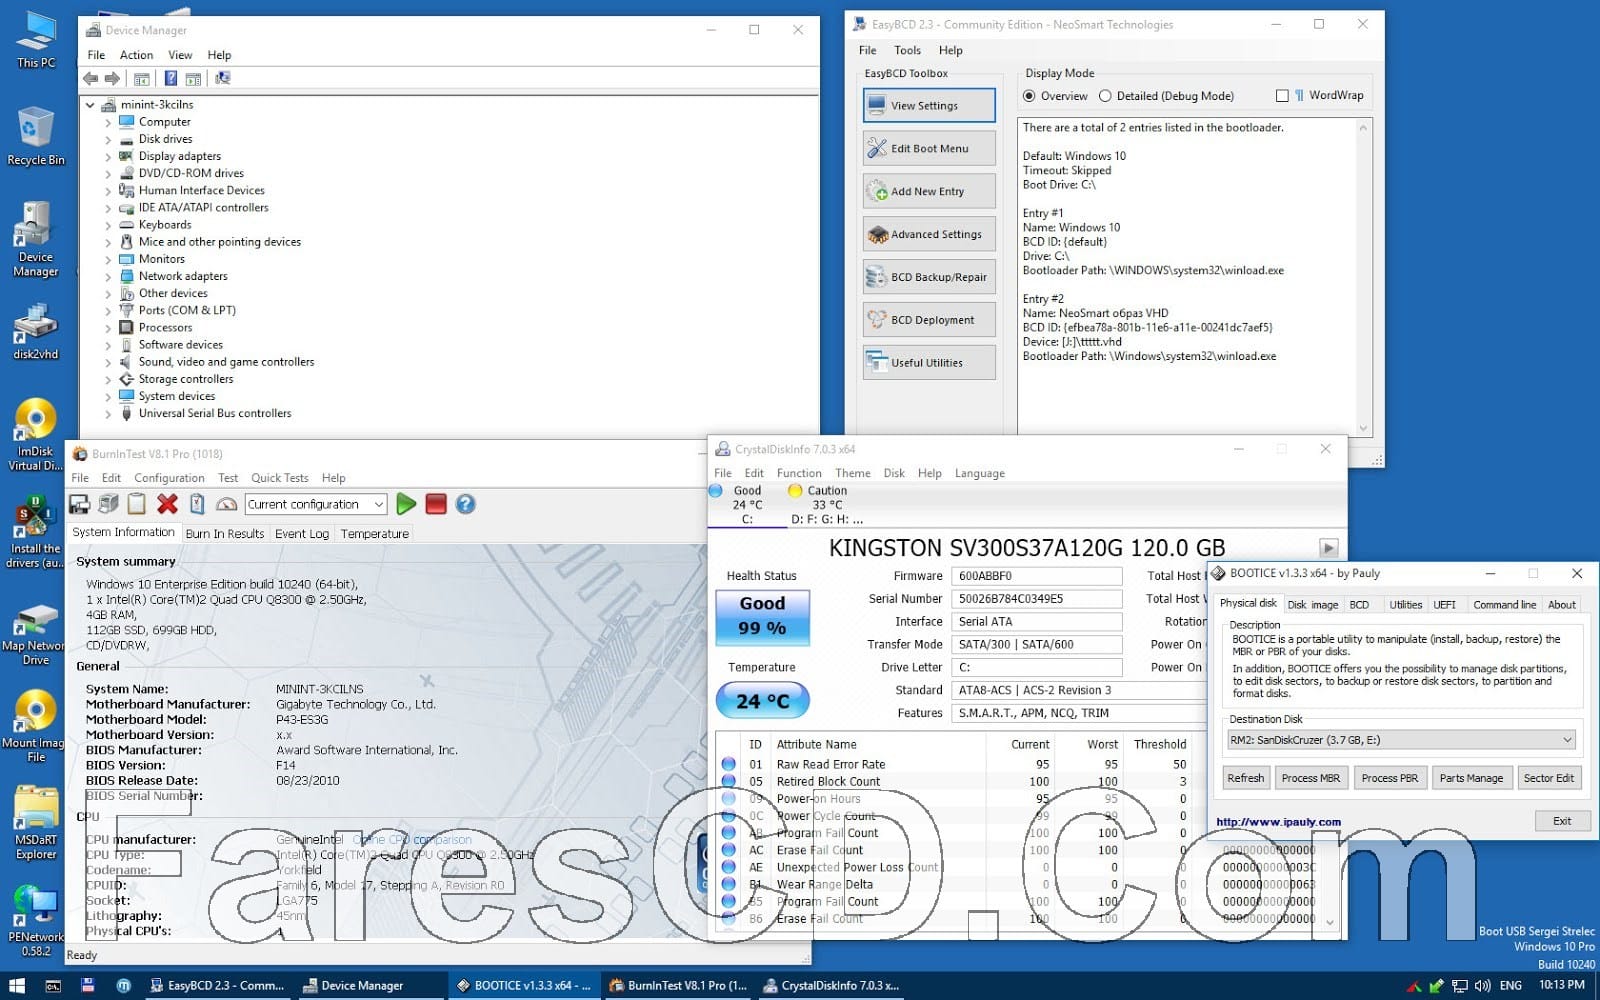Screen dimensions: 1600x1000
Task: Switch to Disk image tab in BOOTICE
Action: [x=1312, y=604]
